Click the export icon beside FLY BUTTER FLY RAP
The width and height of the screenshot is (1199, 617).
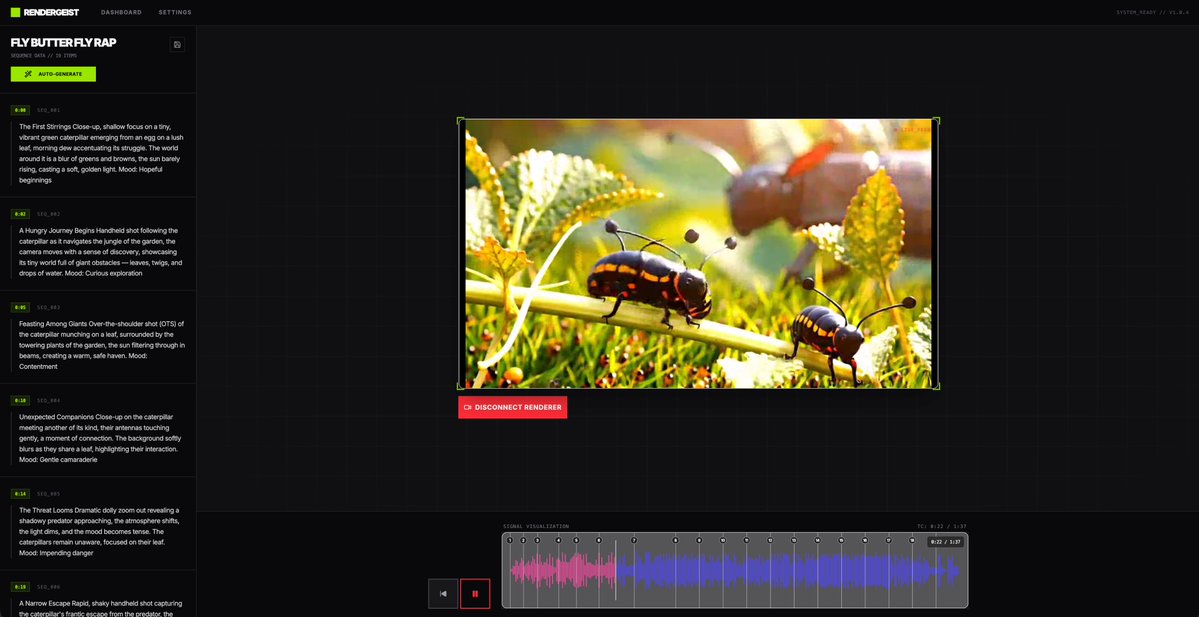coord(177,44)
